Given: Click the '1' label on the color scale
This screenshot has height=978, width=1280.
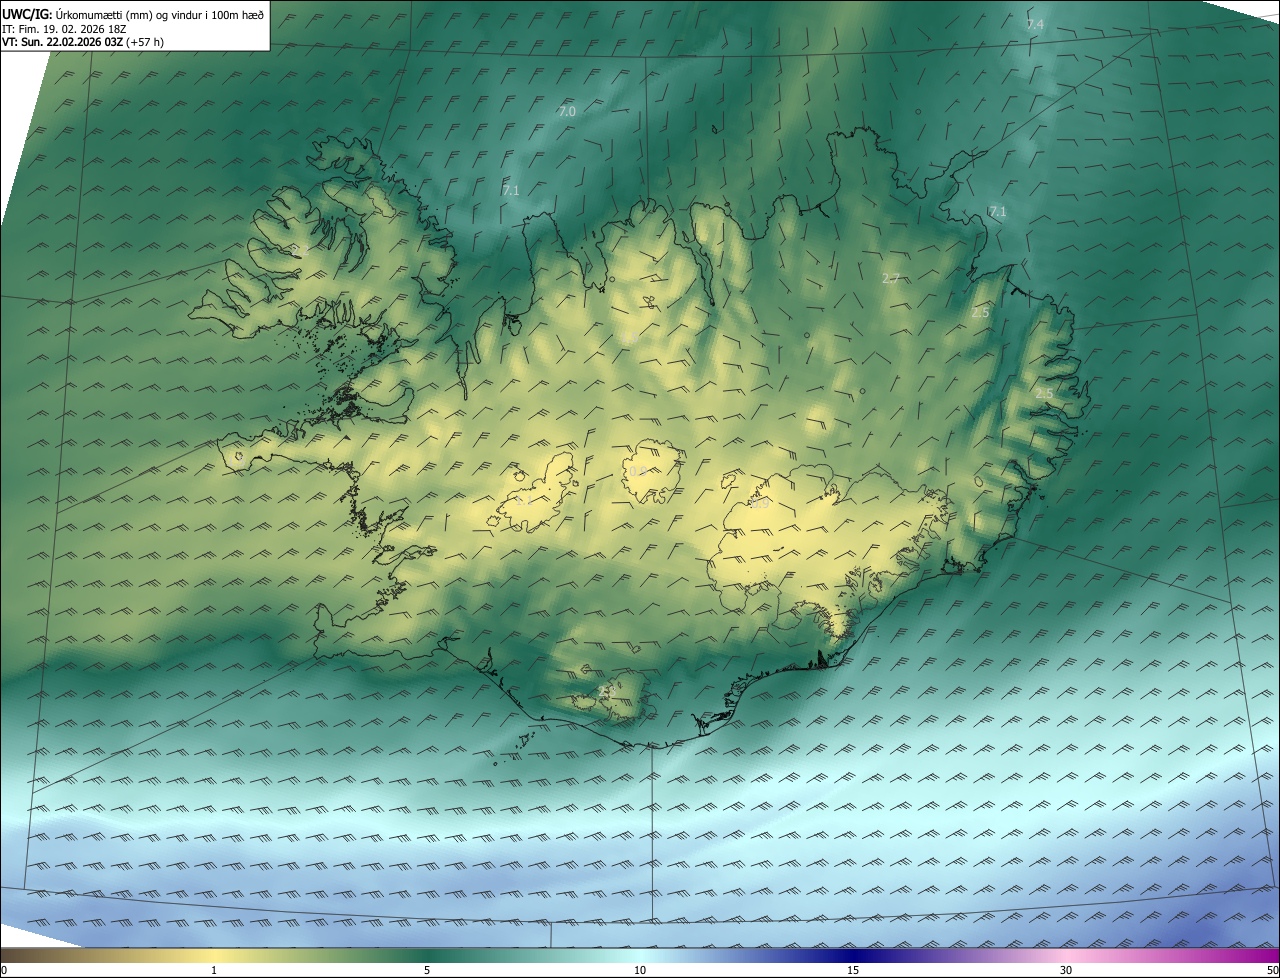Looking at the screenshot, I should (x=214, y=970).
